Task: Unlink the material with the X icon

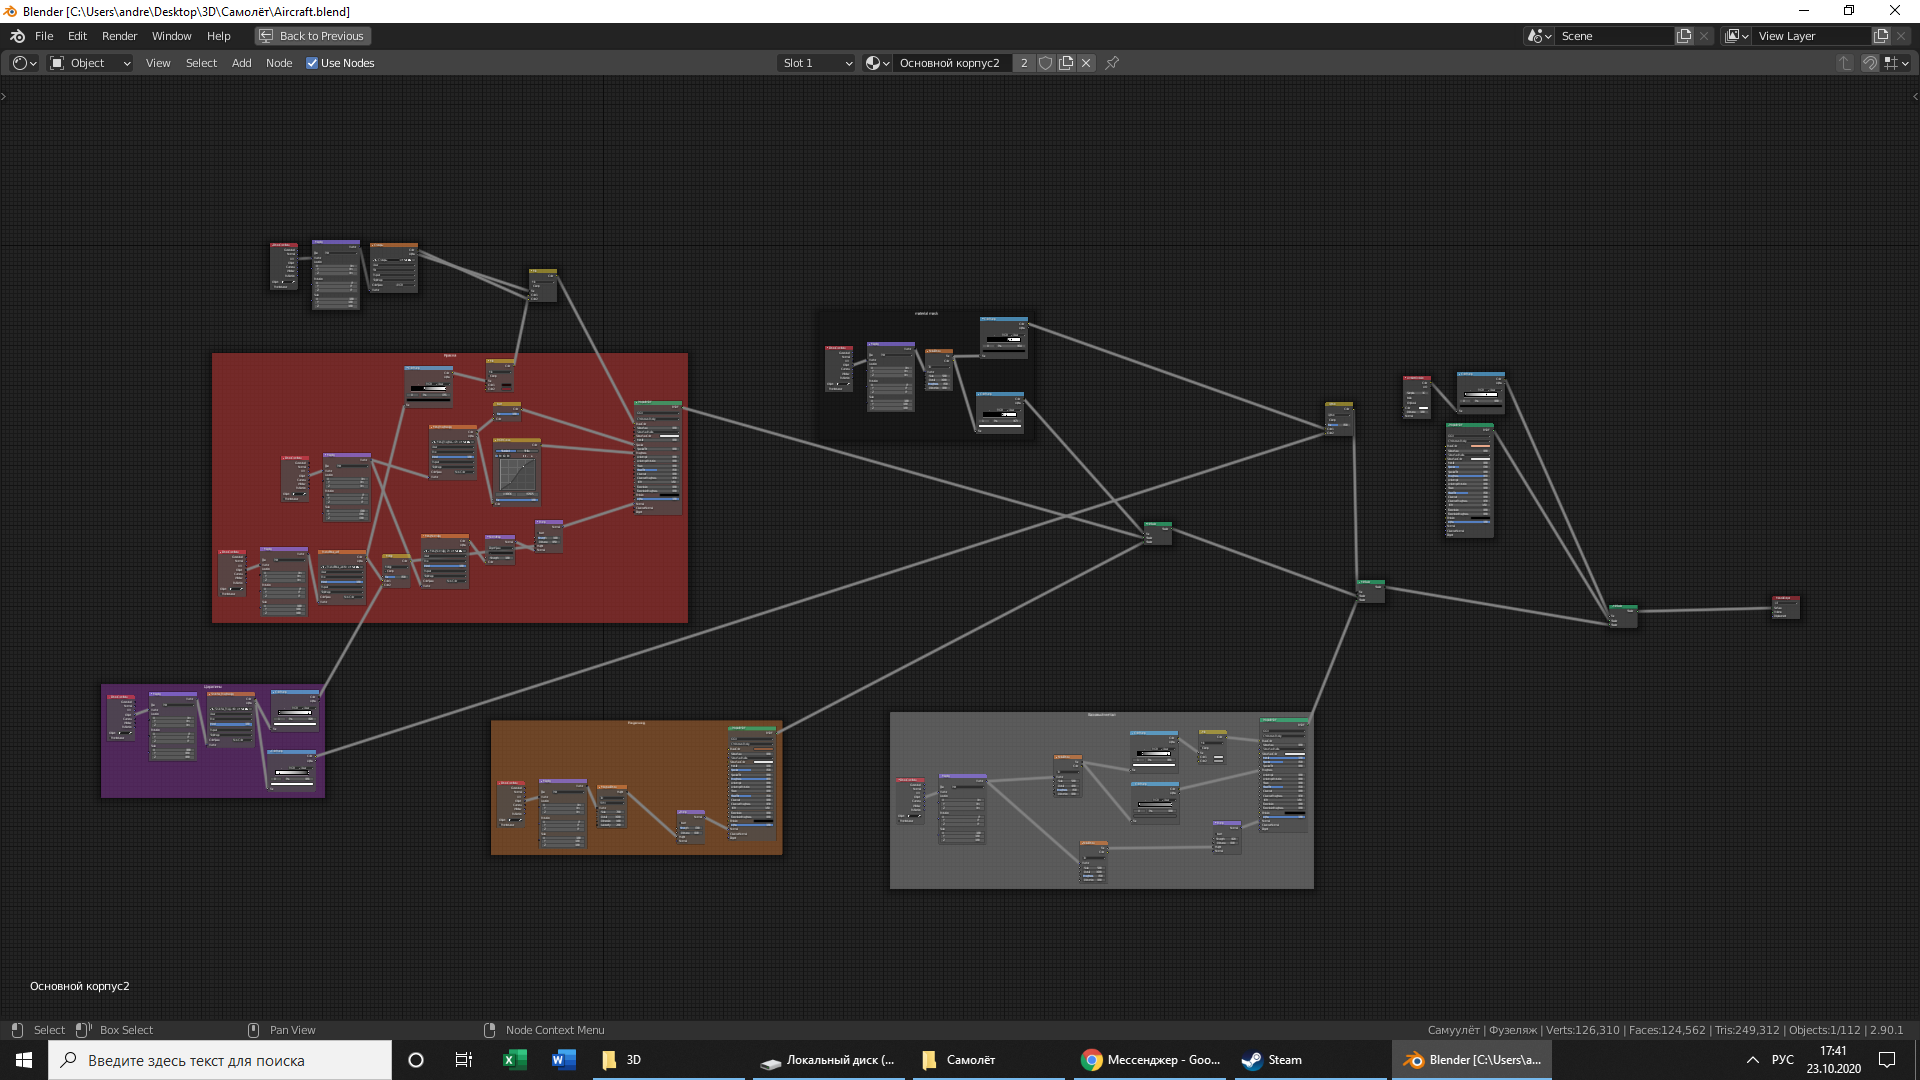Action: point(1086,63)
